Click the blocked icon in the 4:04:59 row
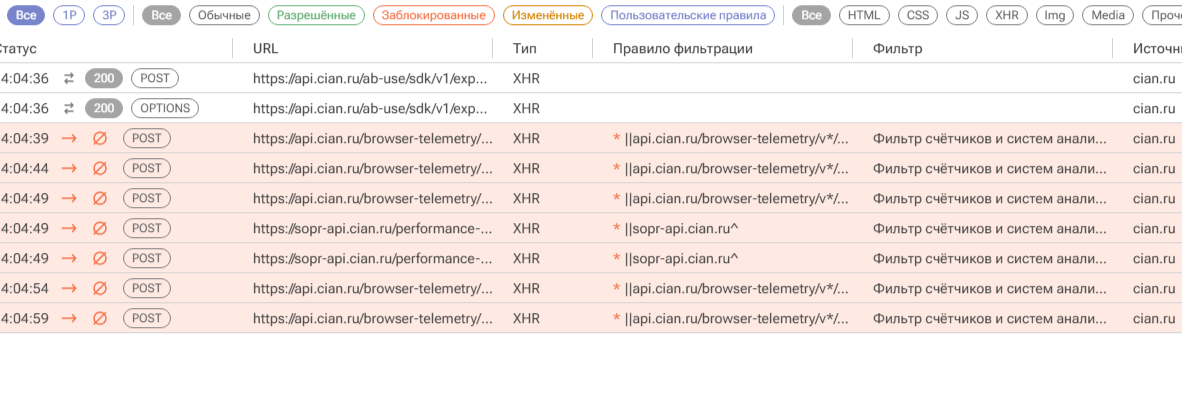The image size is (1182, 414). [x=99, y=318]
